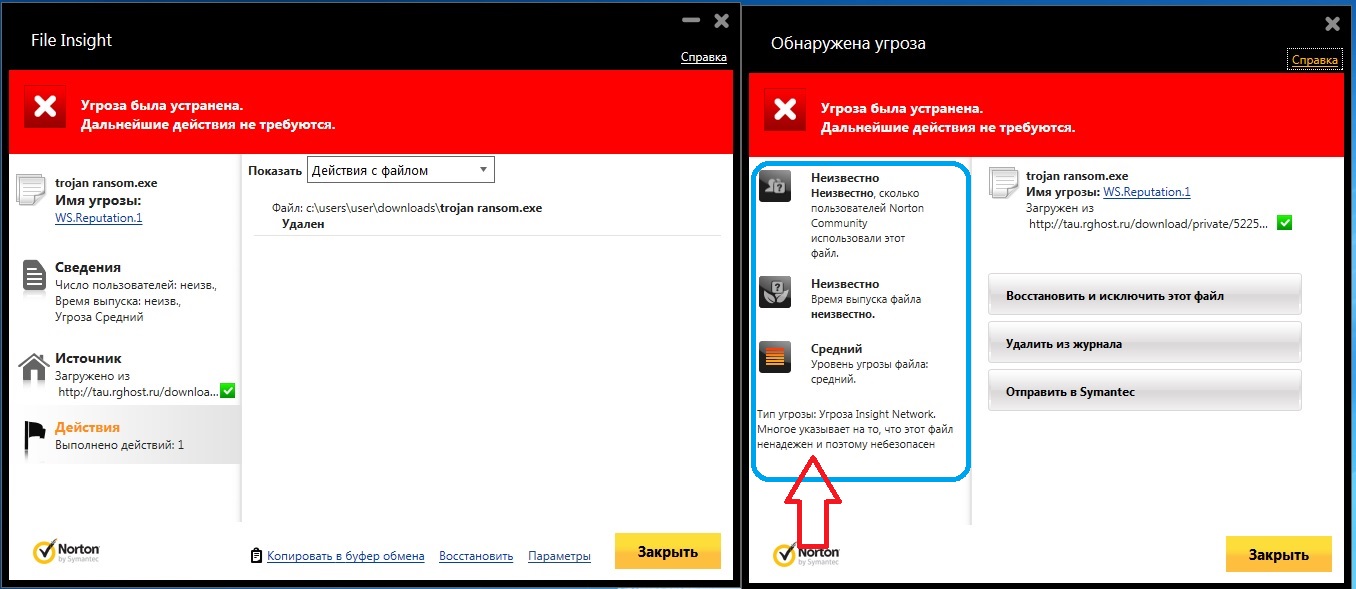This screenshot has width=1356, height=589.
Task: Click green checkmark beside source URL in File Insight
Action: [227, 391]
